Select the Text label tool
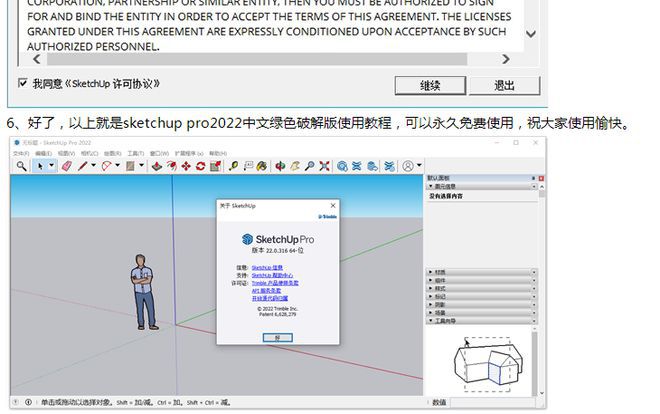660x414 pixels. pyautogui.click(x=248, y=166)
